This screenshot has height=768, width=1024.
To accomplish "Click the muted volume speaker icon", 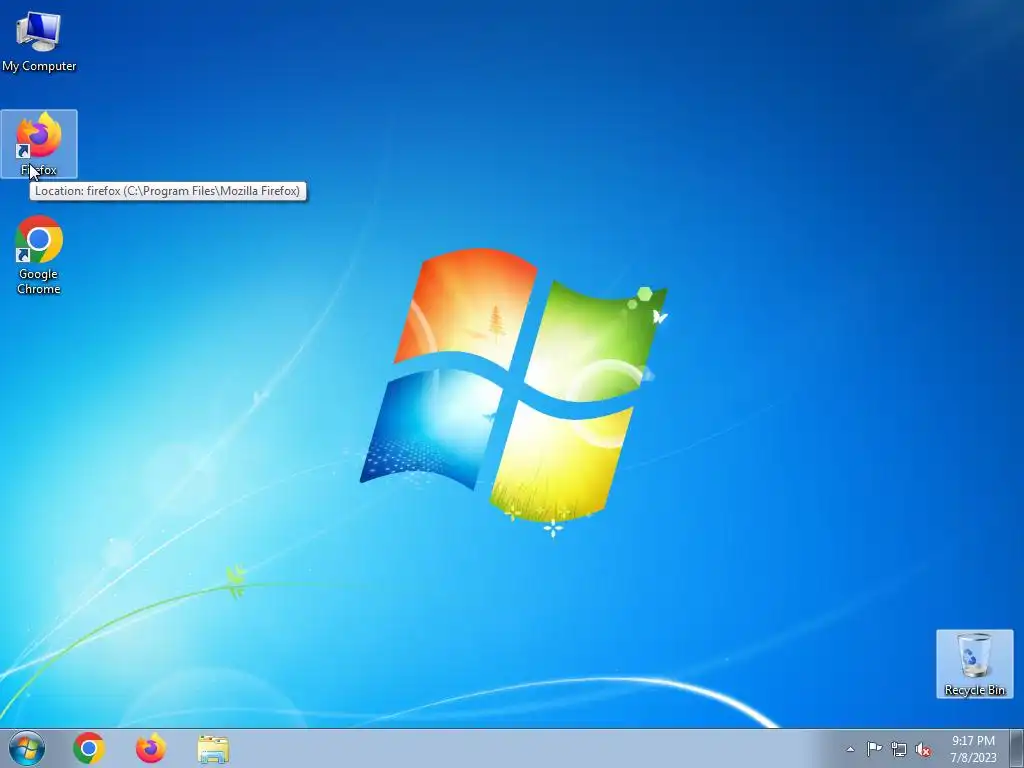I will (x=923, y=750).
